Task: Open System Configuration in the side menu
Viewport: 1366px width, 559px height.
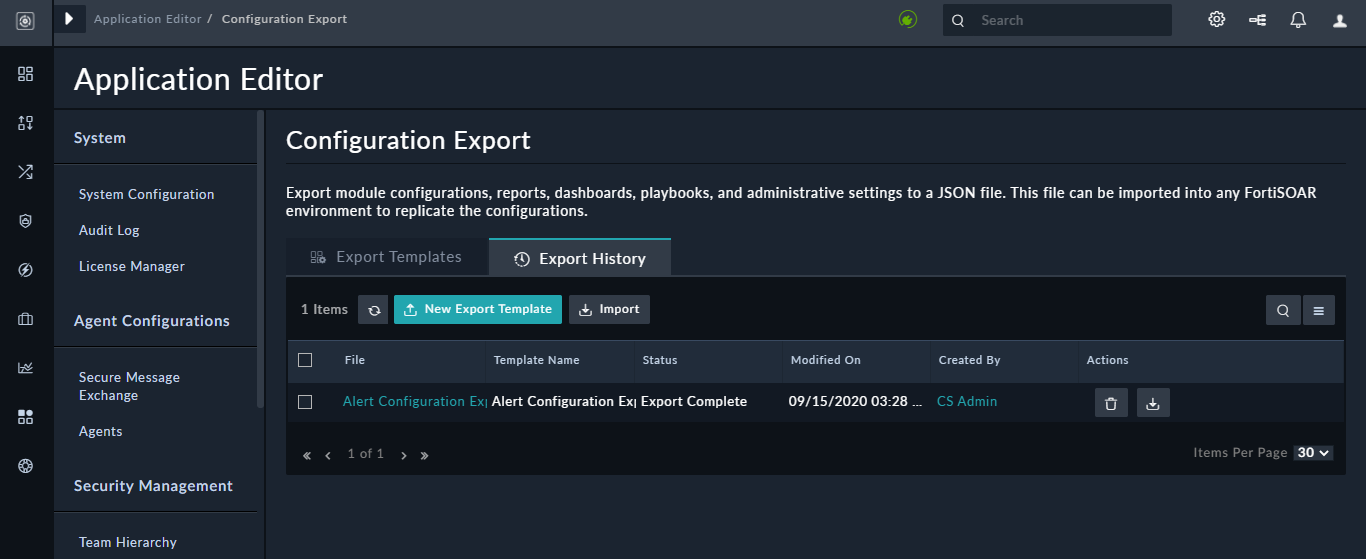Action: tap(147, 194)
